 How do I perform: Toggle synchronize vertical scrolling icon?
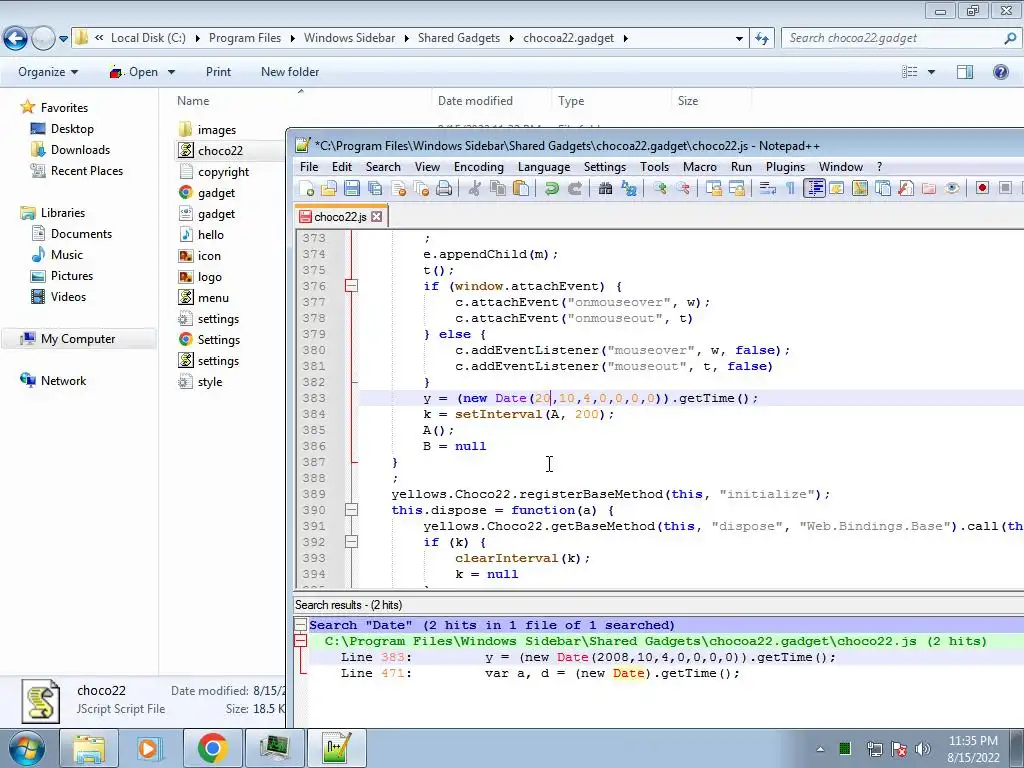[x=714, y=189]
